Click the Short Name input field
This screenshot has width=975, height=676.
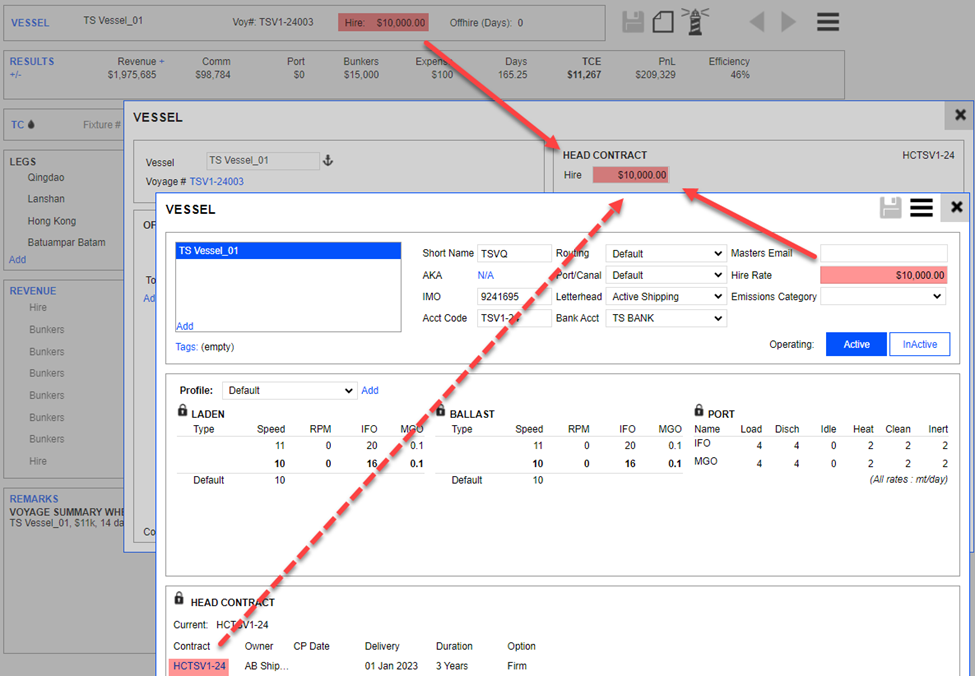click(514, 254)
